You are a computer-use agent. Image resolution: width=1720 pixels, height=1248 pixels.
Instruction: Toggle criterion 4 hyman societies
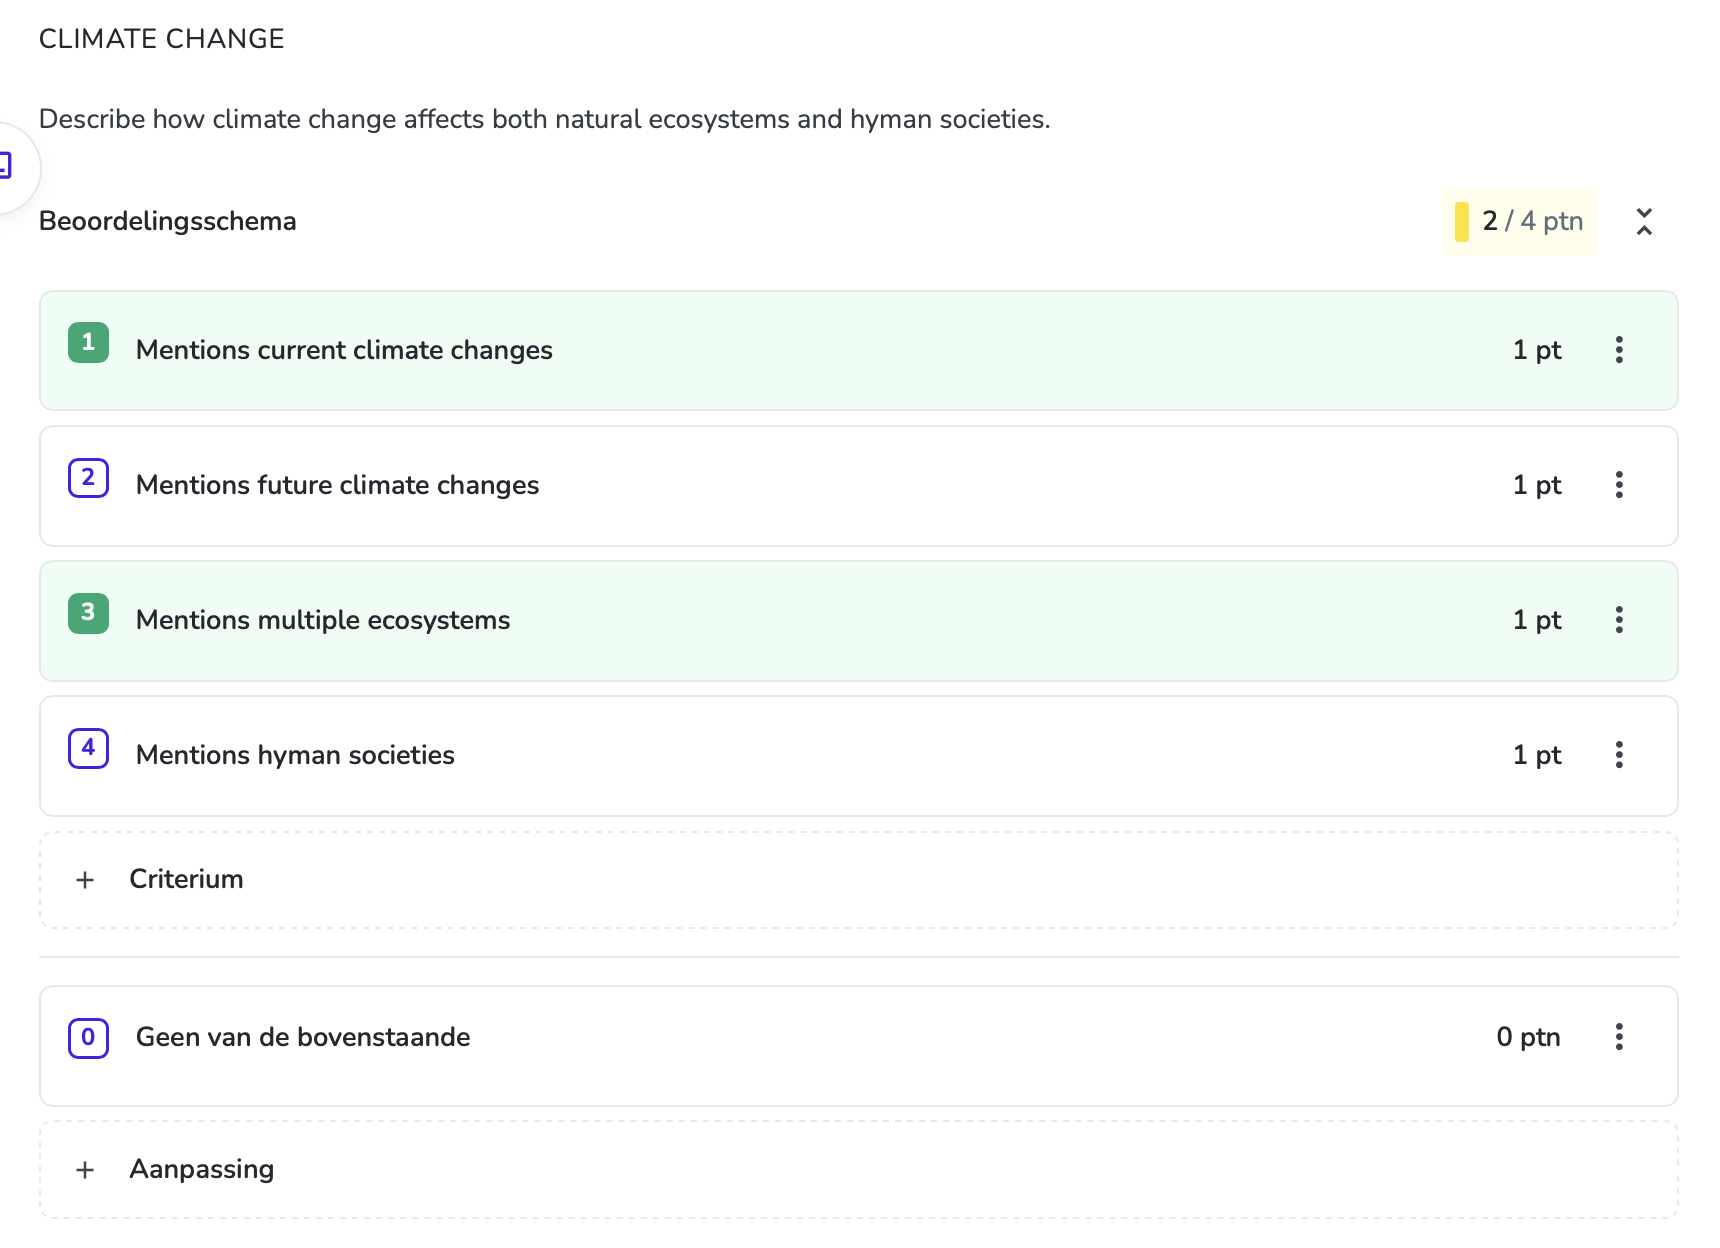tap(88, 747)
